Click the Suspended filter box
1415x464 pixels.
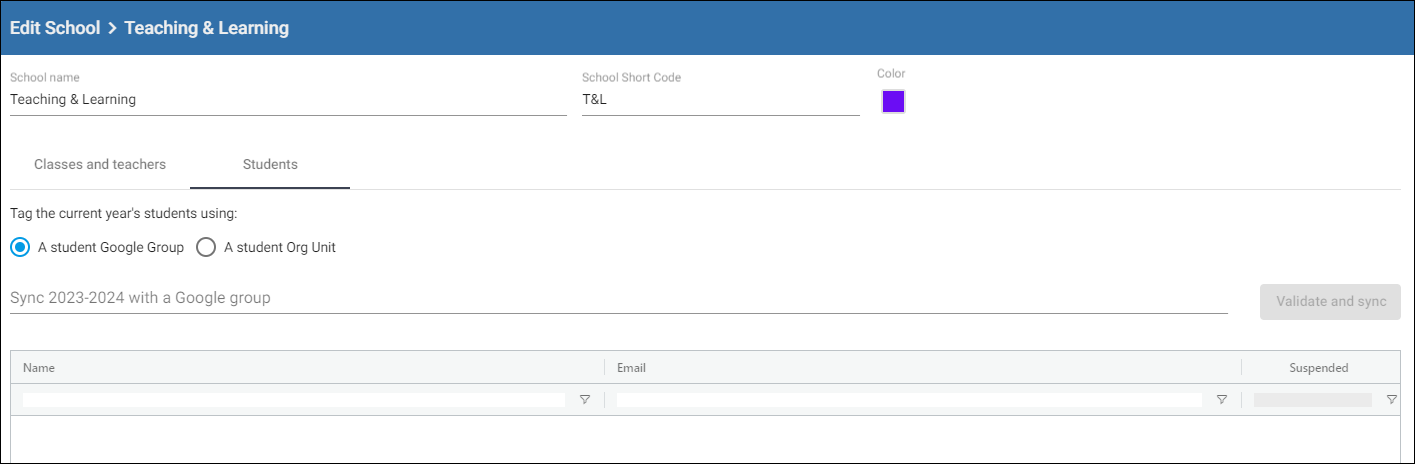point(1313,400)
